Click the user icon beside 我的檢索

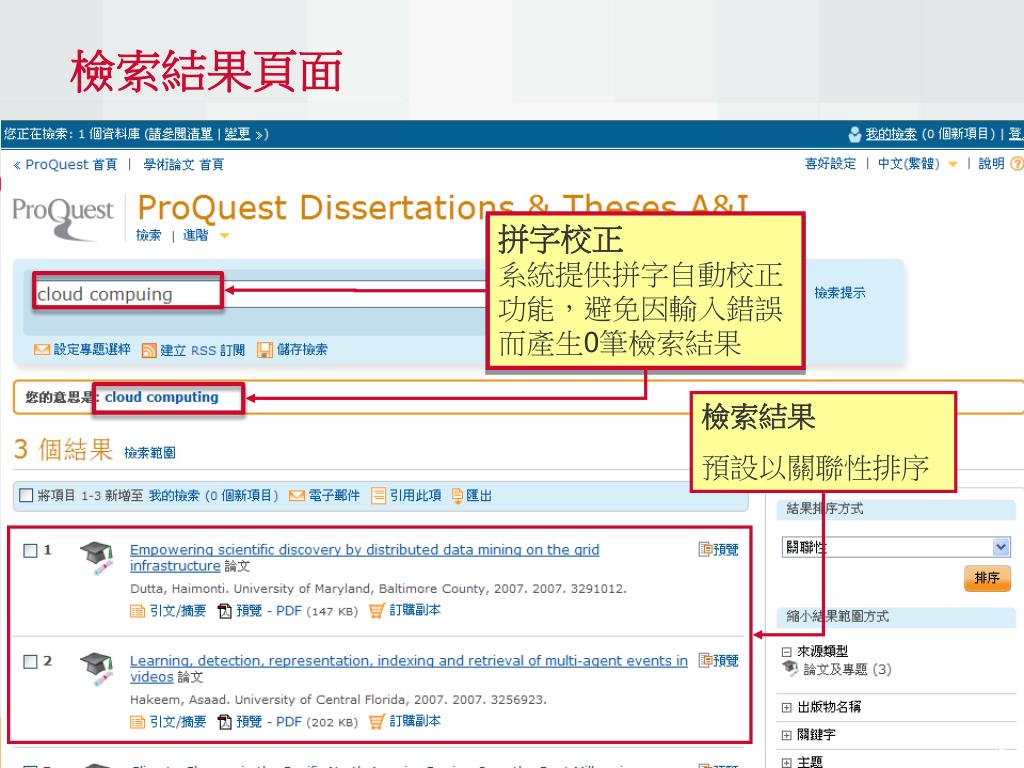(854, 135)
